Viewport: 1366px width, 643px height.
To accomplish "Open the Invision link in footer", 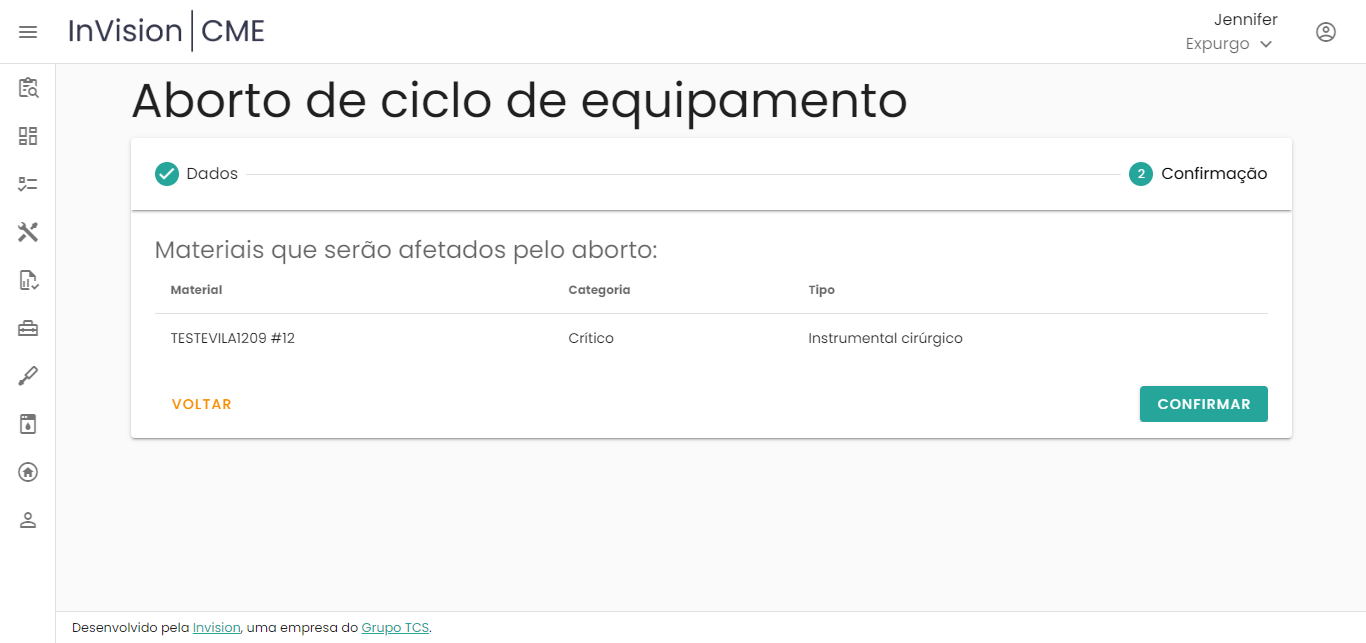I will click(x=216, y=628).
